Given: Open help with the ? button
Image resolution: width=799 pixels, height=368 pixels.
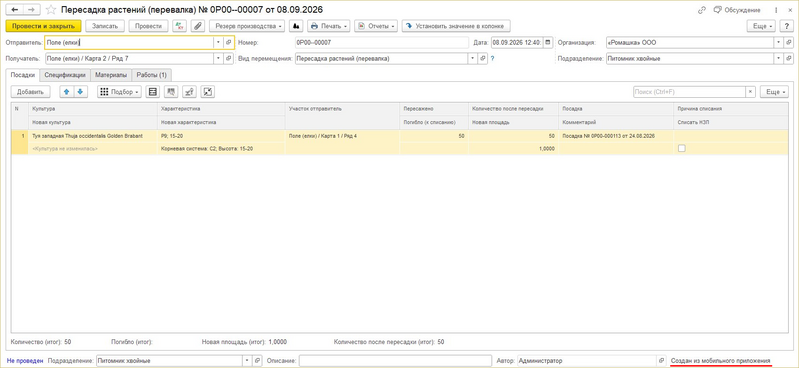Looking at the screenshot, I should click(x=786, y=25).
